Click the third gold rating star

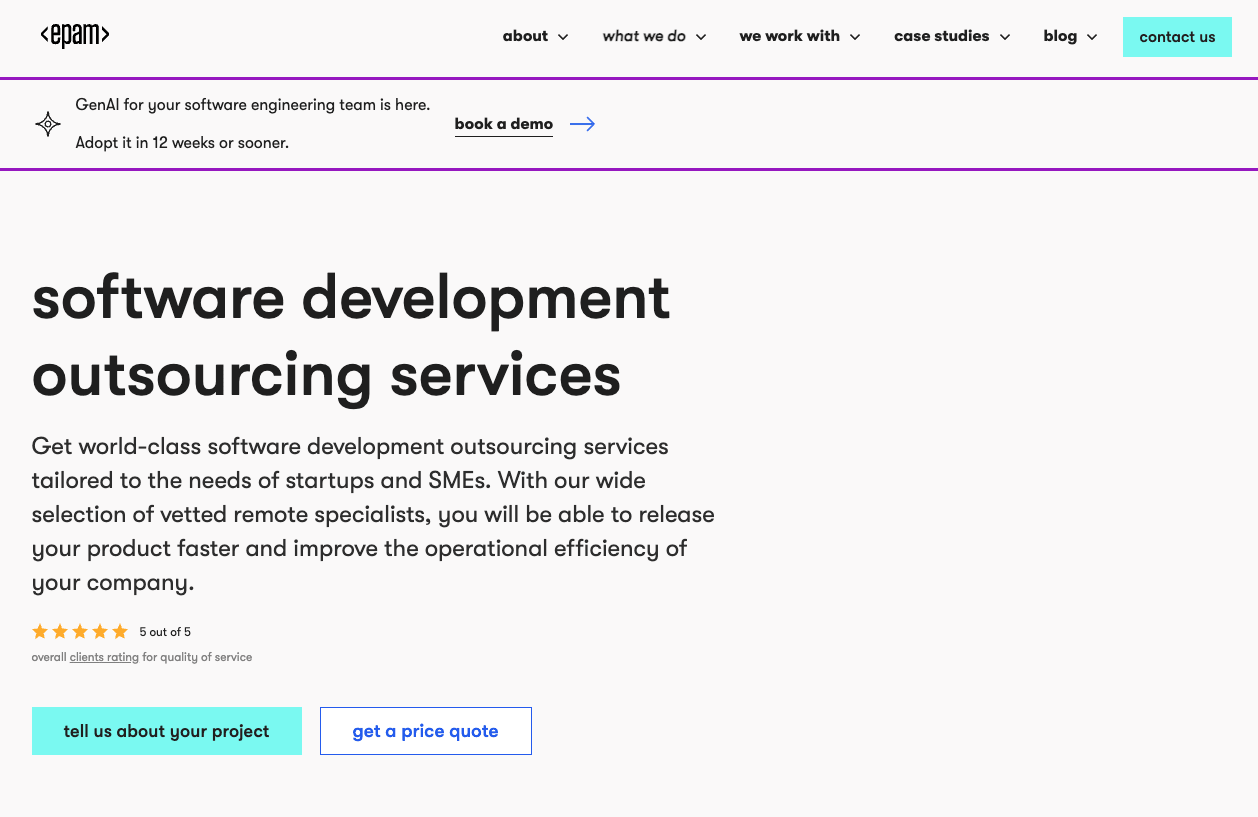click(80, 631)
